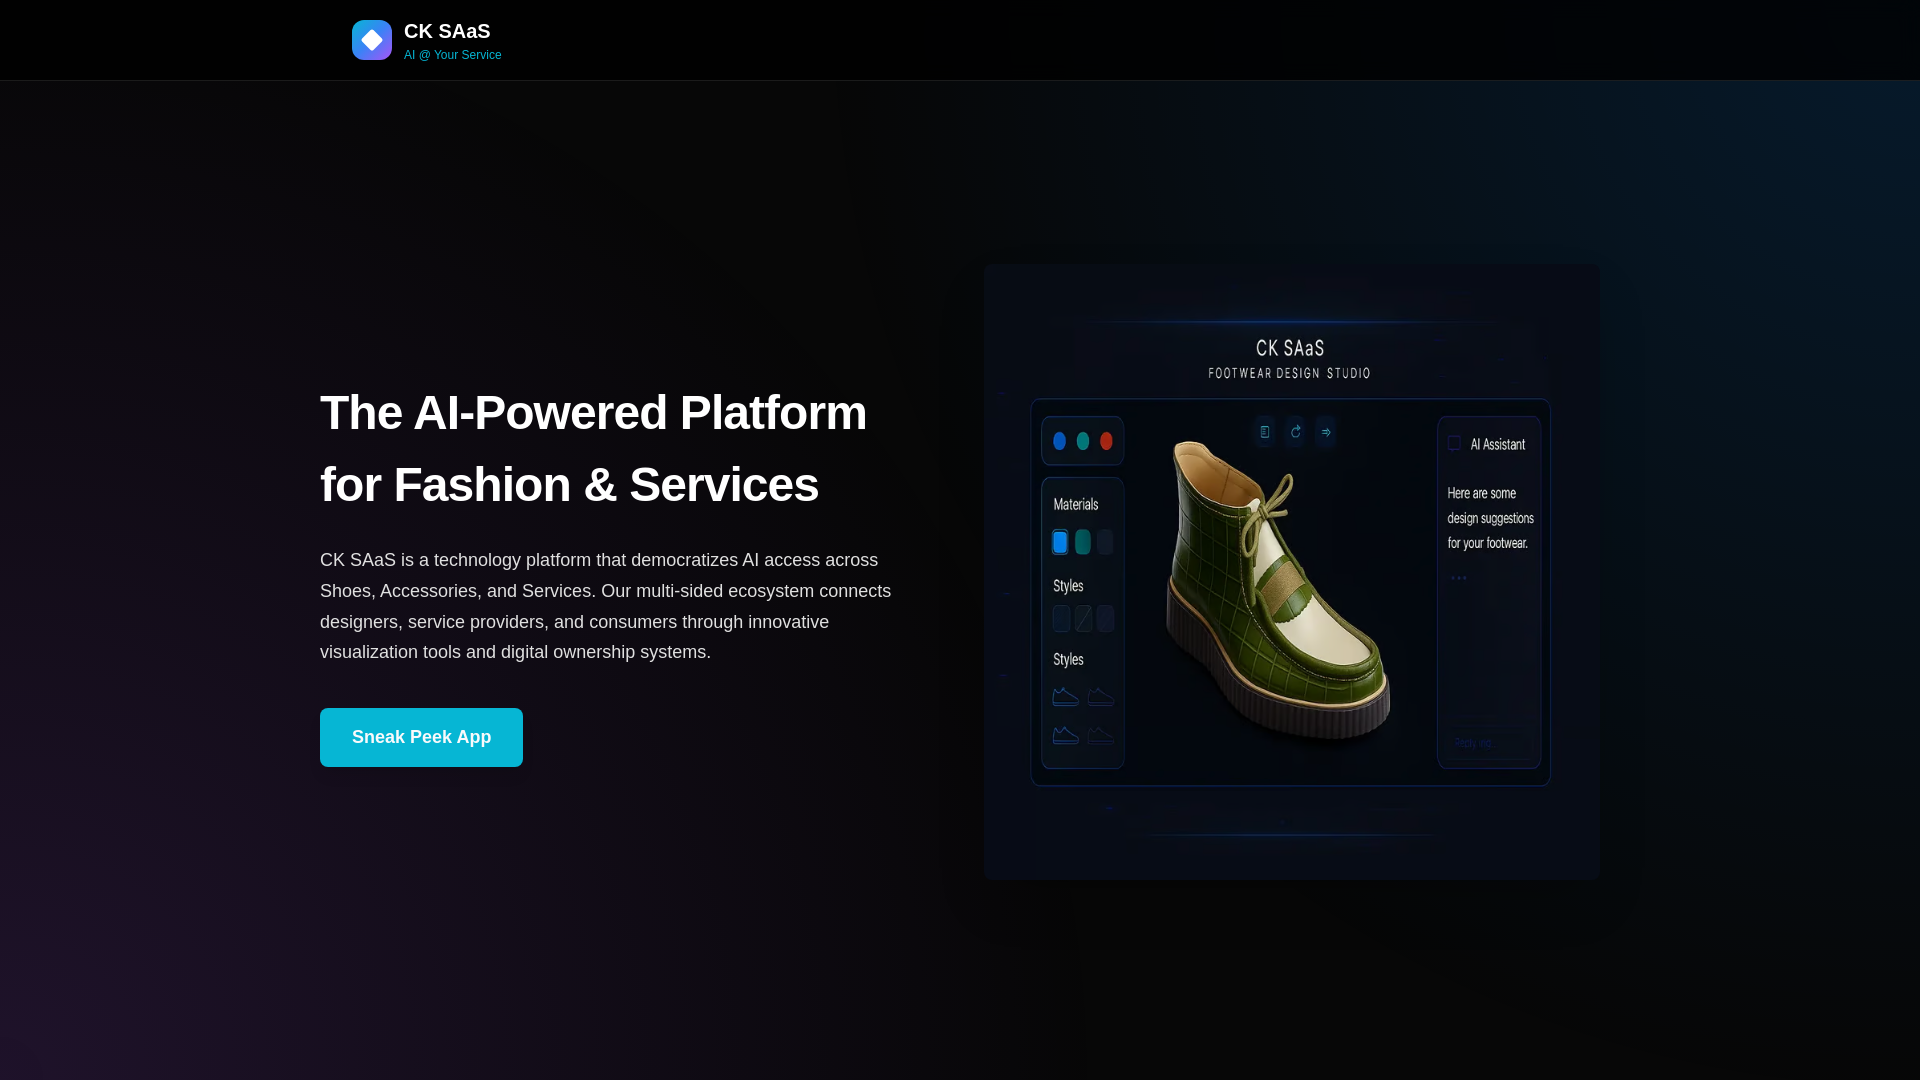The height and width of the screenshot is (1080, 1920).
Task: Click the 'for Fashion & Services' headline line
Action: (569, 484)
